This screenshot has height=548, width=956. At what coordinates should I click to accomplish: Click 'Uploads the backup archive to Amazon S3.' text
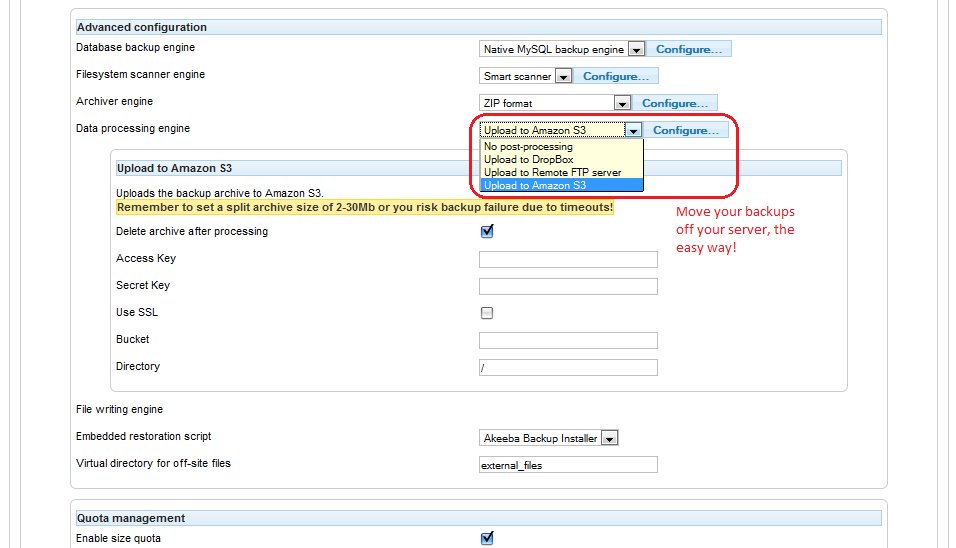[x=219, y=193]
